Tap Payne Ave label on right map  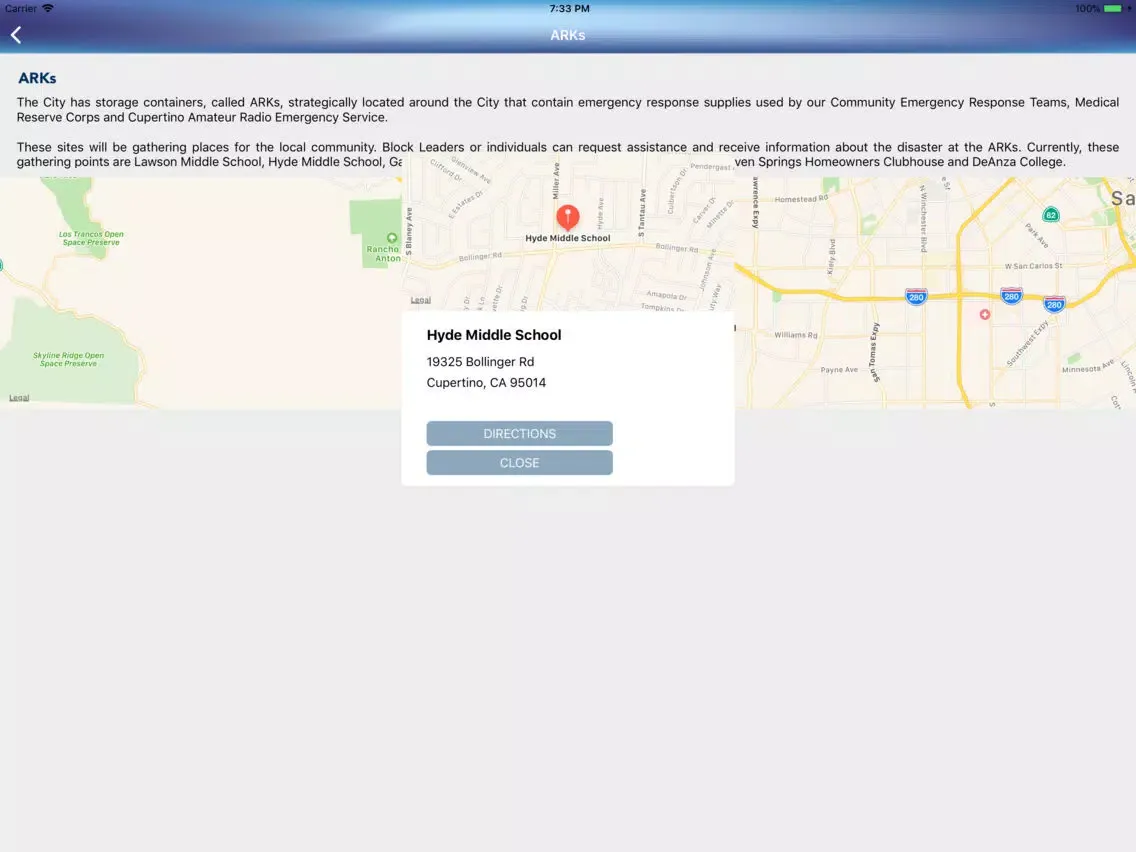click(x=839, y=369)
